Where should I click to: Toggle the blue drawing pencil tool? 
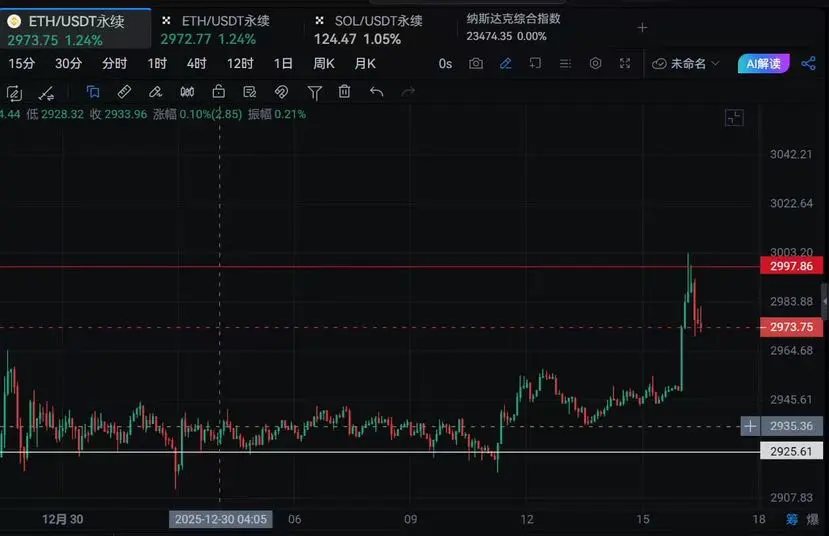point(505,63)
